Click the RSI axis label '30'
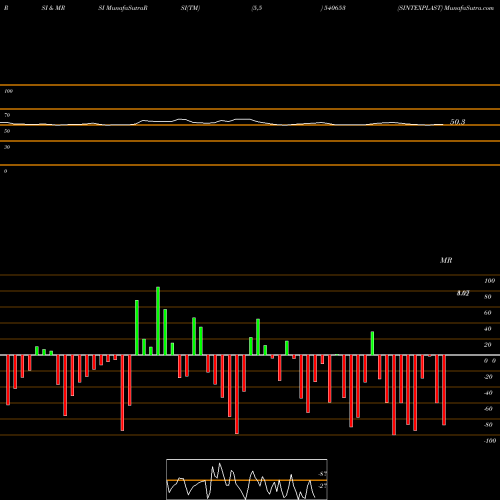This screenshot has height=500, width=500. (7, 147)
